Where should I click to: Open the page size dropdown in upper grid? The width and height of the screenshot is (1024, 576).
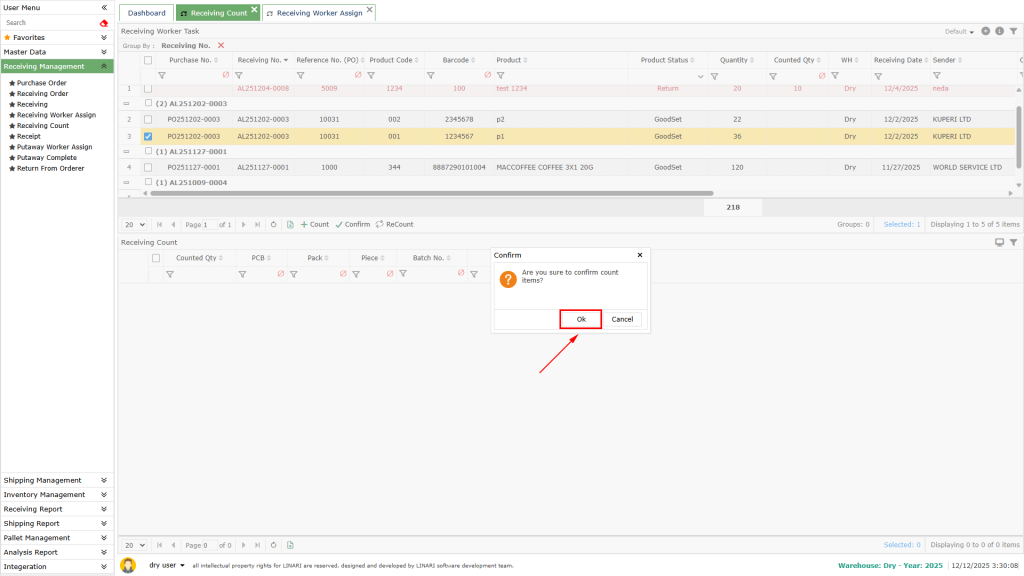pos(134,224)
